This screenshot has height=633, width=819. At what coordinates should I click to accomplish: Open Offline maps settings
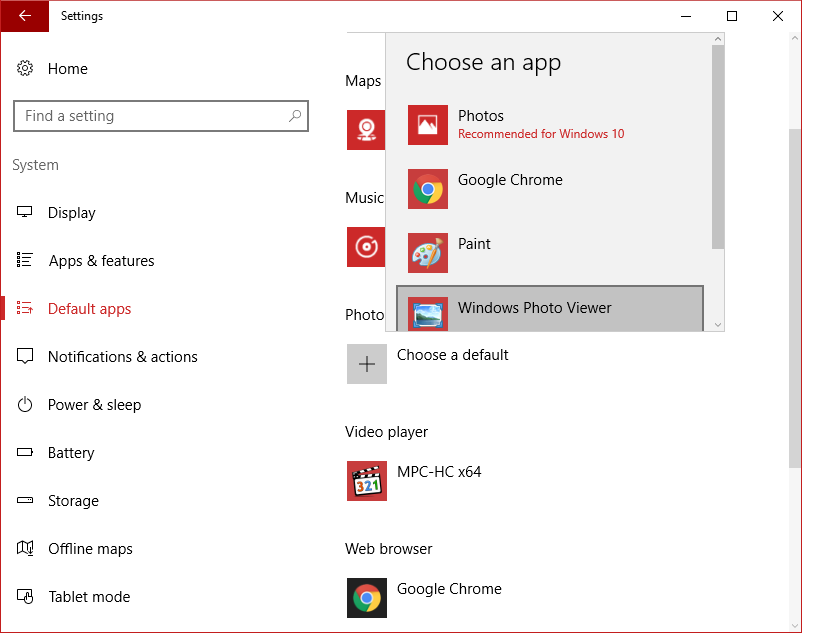tap(90, 549)
